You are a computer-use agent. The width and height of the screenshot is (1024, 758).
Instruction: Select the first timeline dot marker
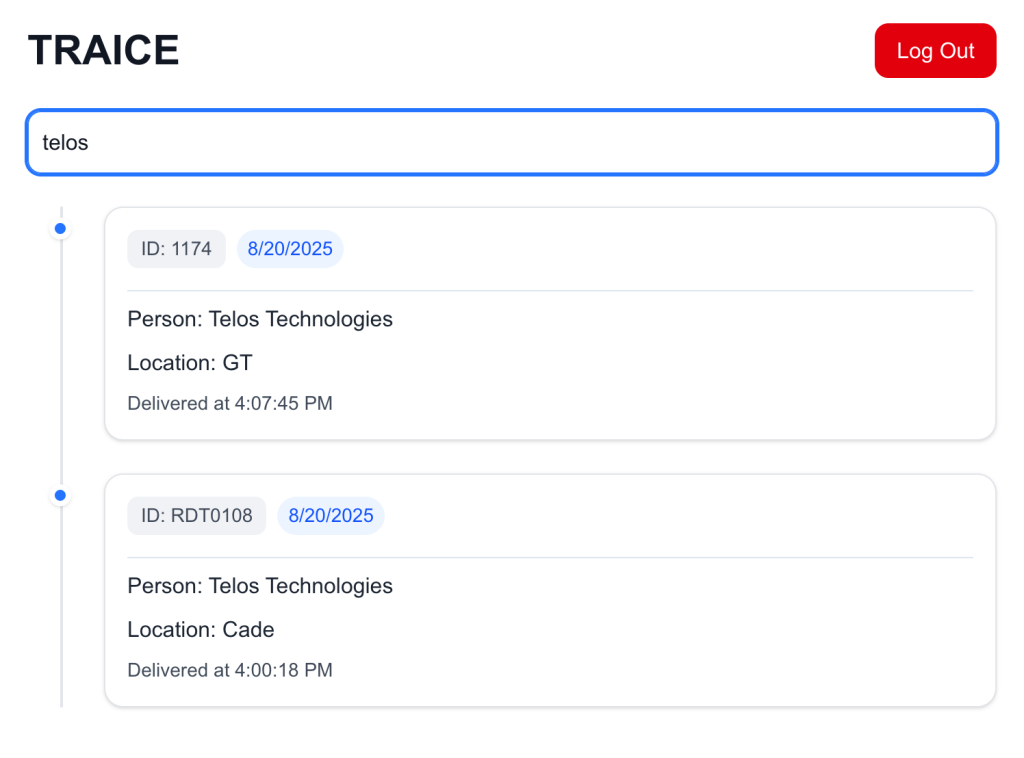tap(60, 229)
